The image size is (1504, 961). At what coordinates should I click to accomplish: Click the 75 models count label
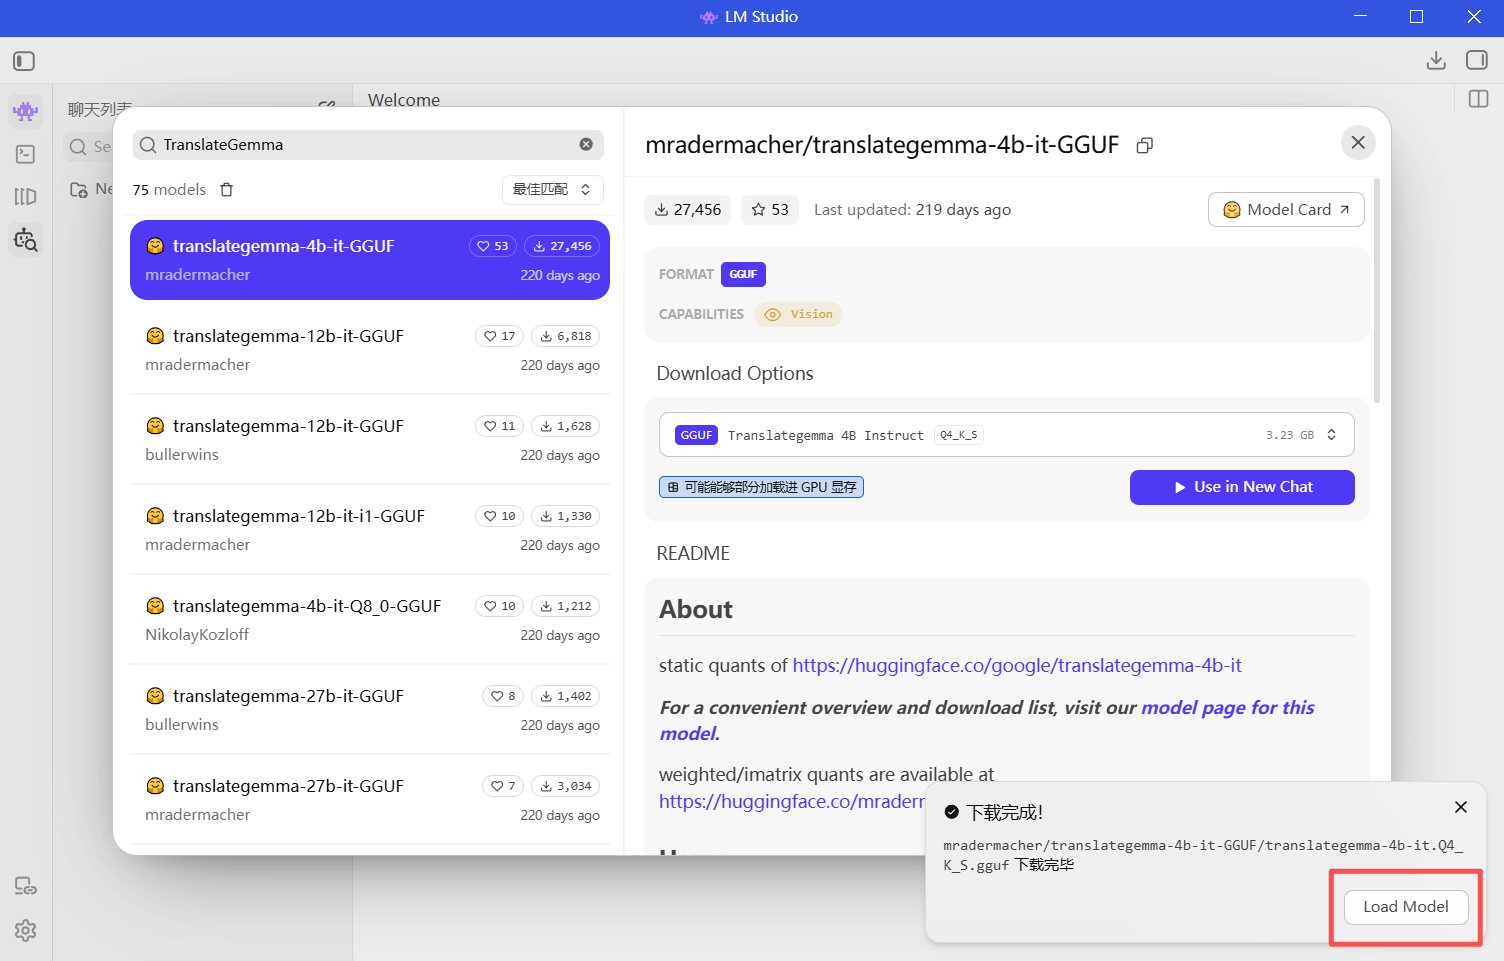[169, 190]
